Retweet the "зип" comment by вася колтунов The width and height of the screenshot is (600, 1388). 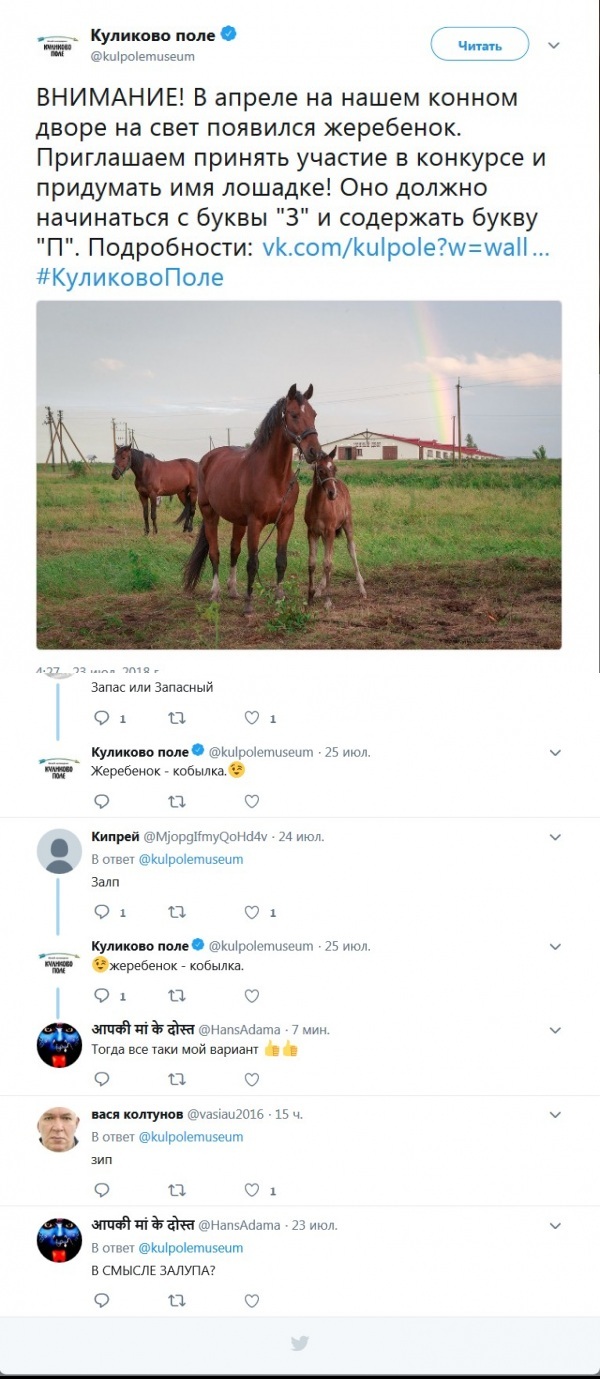[x=176, y=1191]
